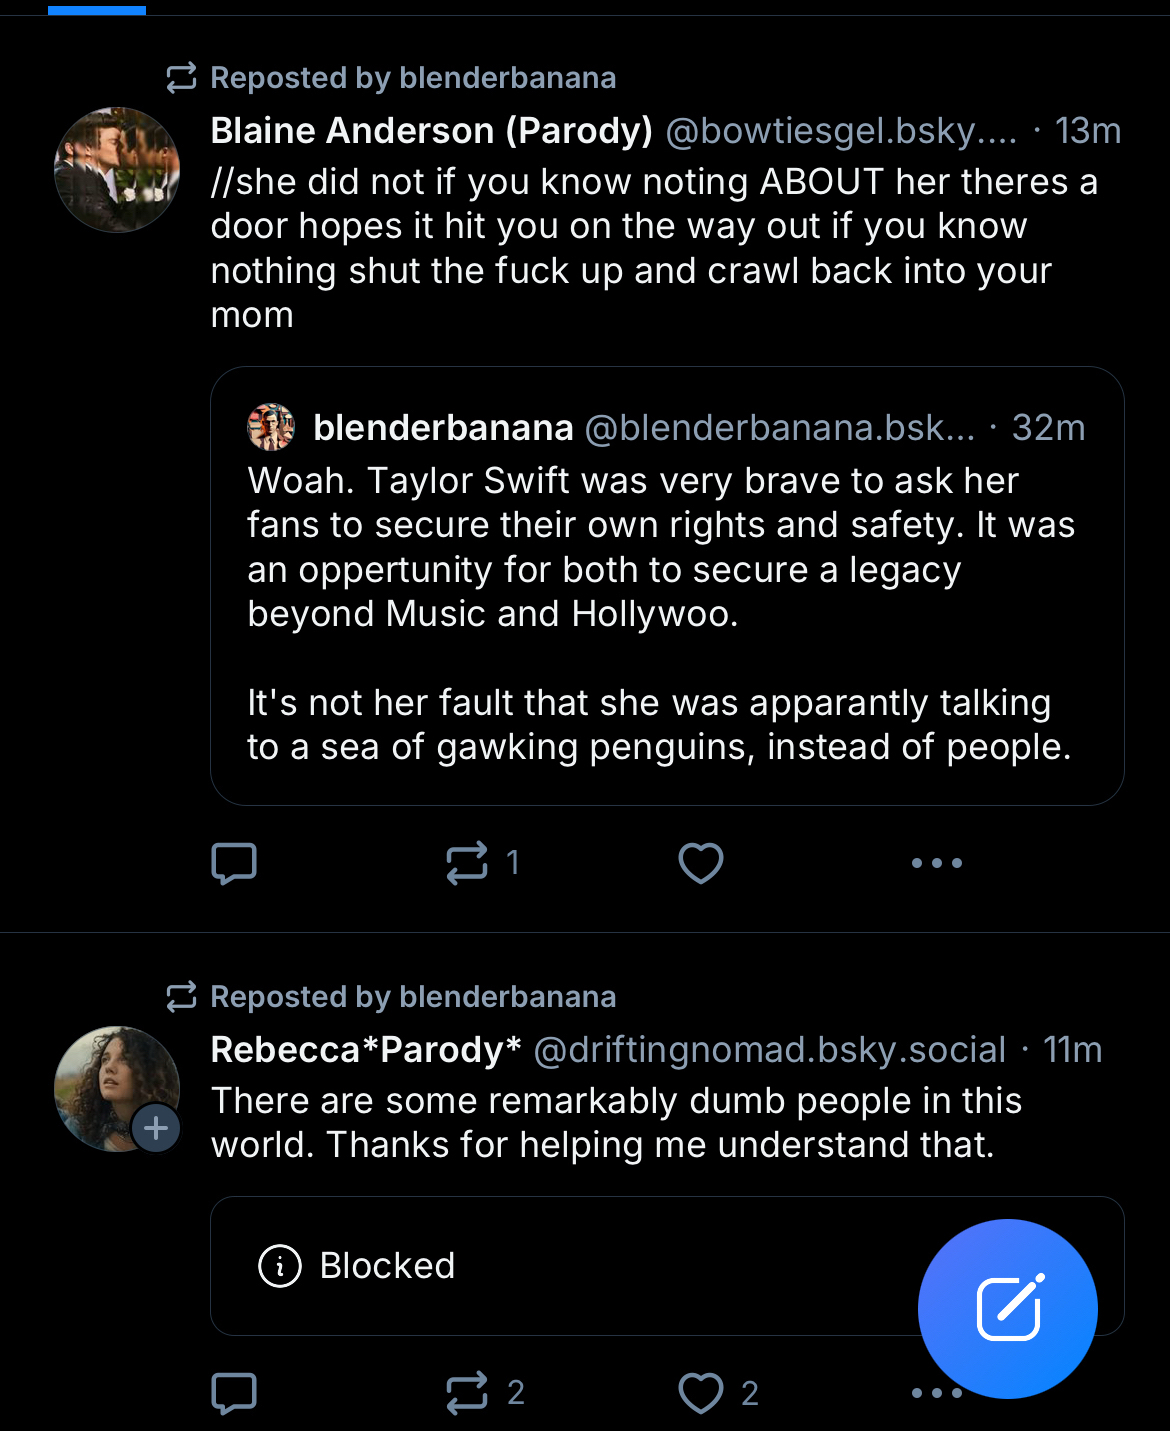
Task: Repost Rebecca Parody's post
Action: click(x=467, y=1392)
